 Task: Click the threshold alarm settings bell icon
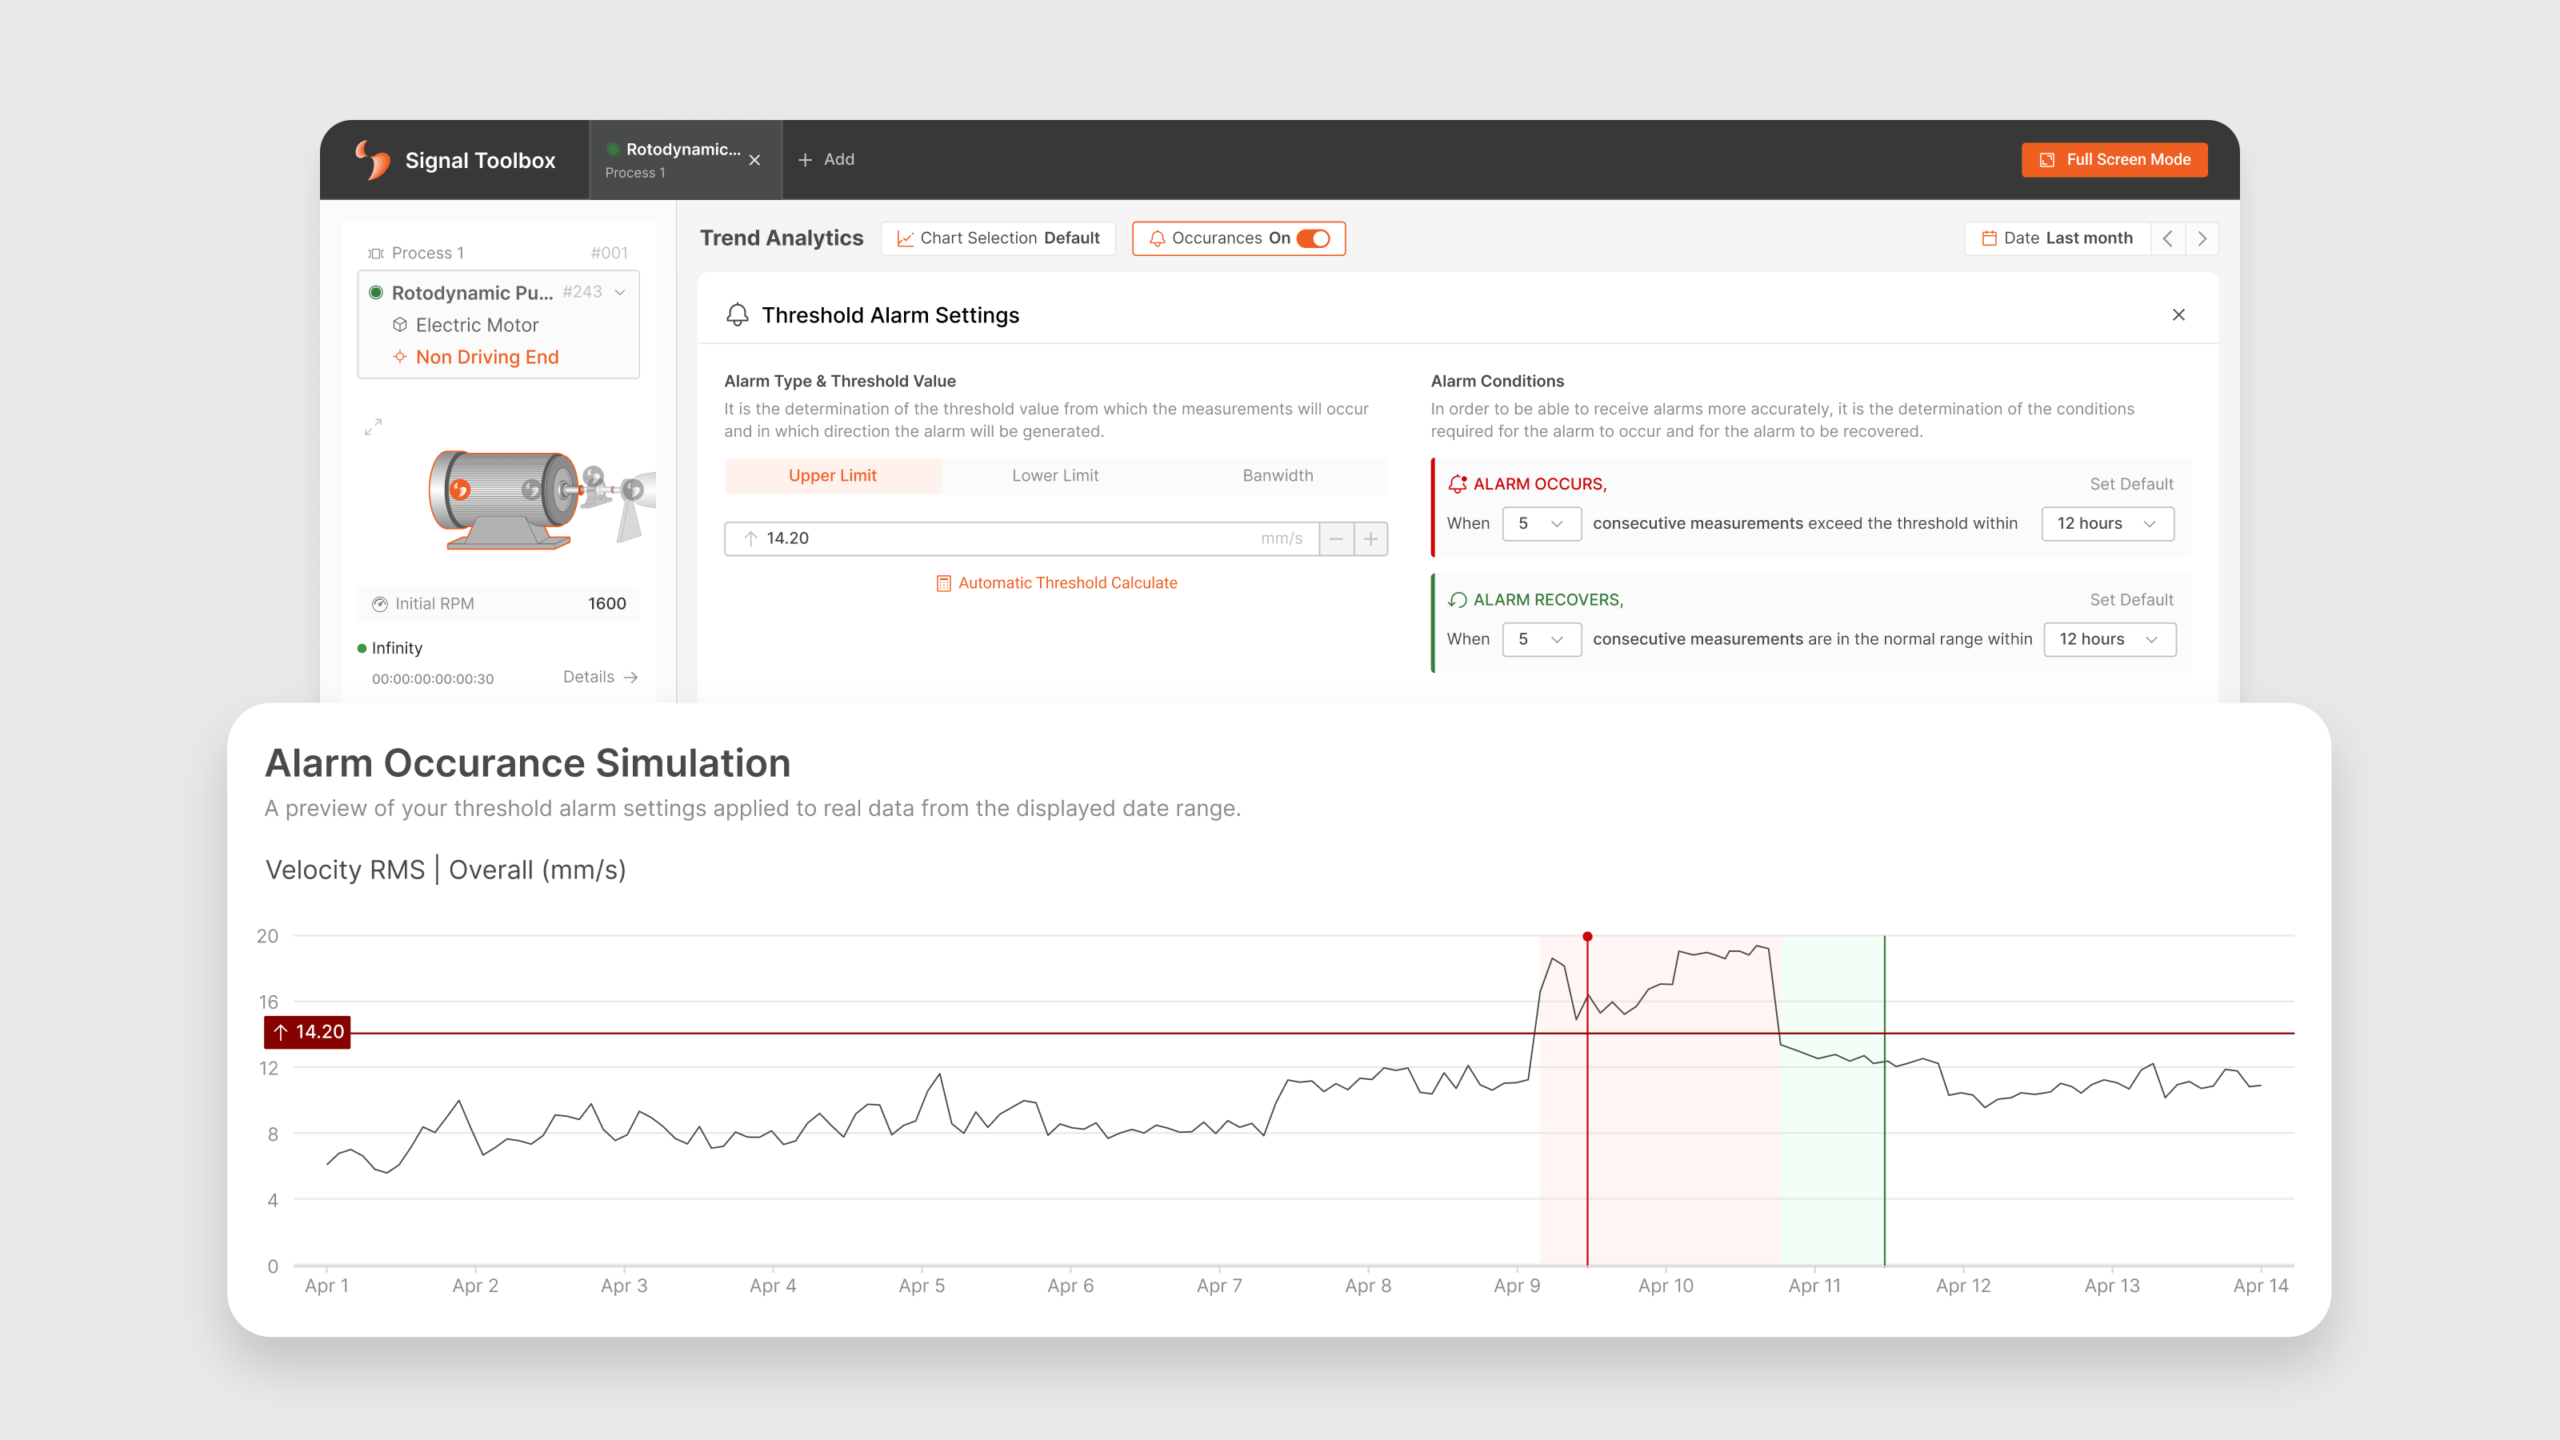(737, 315)
